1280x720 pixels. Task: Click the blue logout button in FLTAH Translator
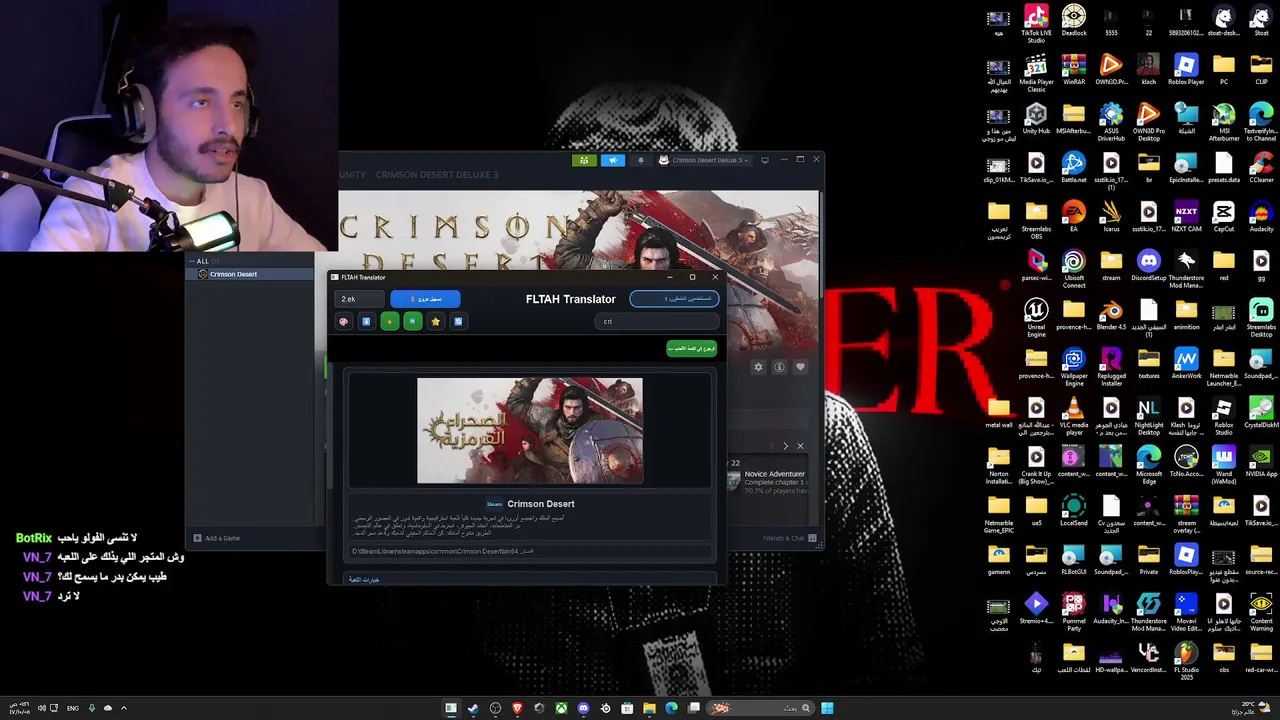(x=425, y=299)
